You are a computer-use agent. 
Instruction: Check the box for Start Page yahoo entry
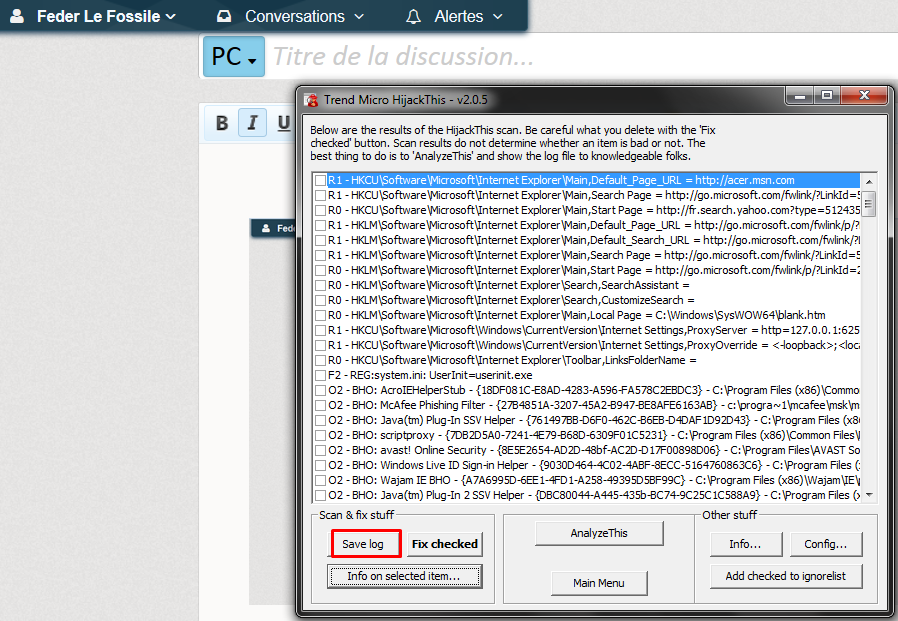click(x=321, y=210)
